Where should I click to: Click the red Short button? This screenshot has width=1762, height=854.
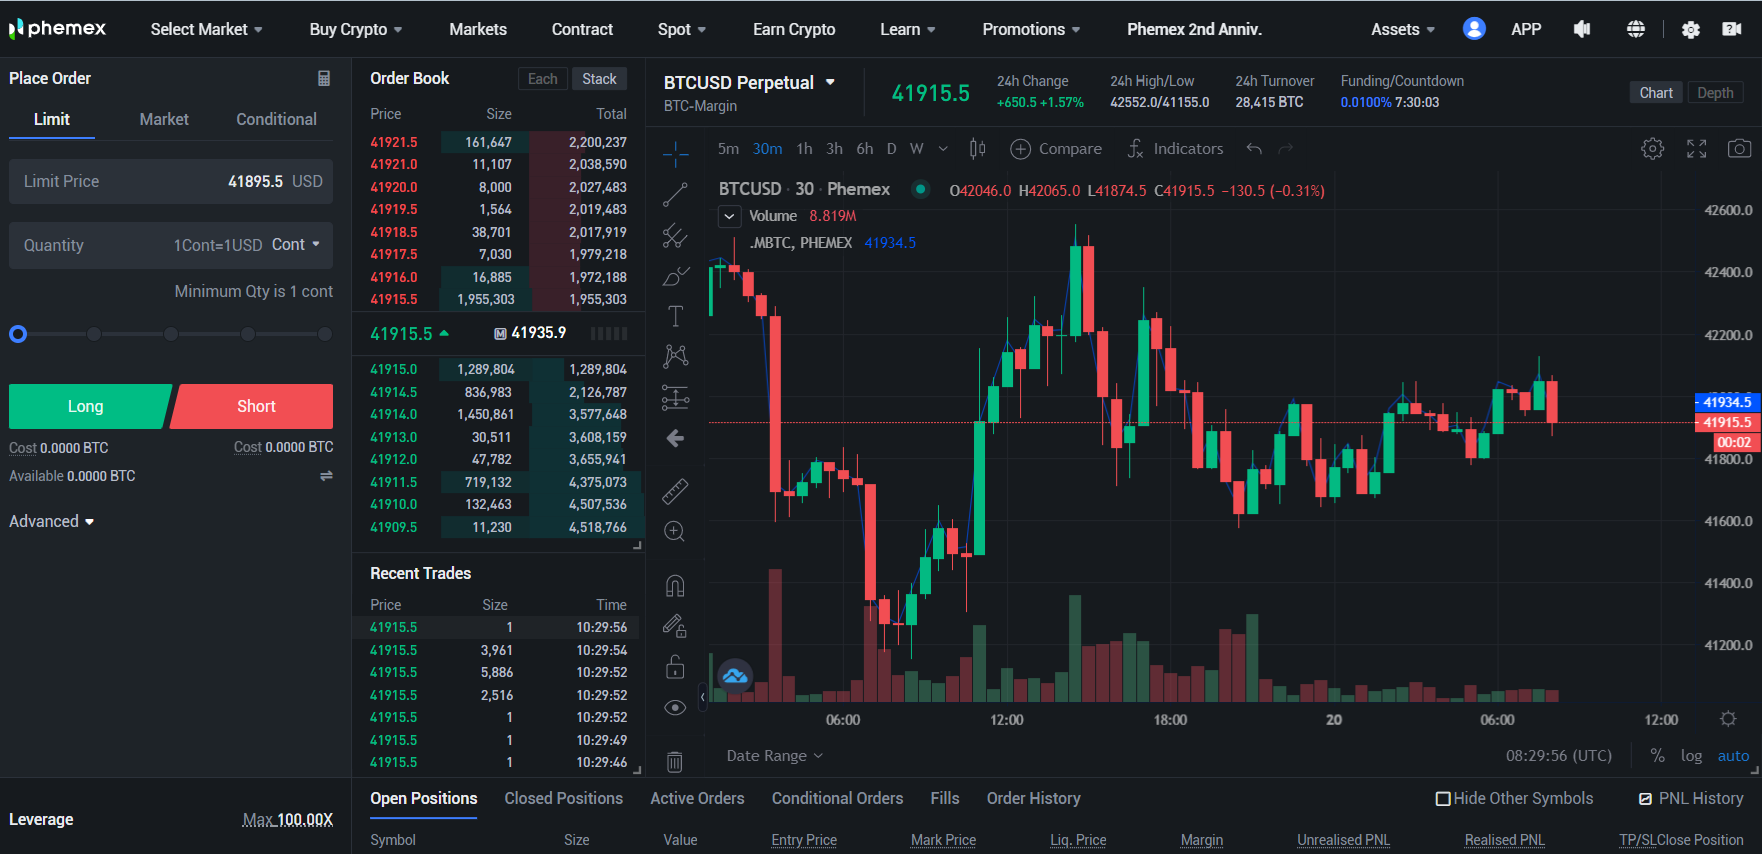click(x=254, y=406)
